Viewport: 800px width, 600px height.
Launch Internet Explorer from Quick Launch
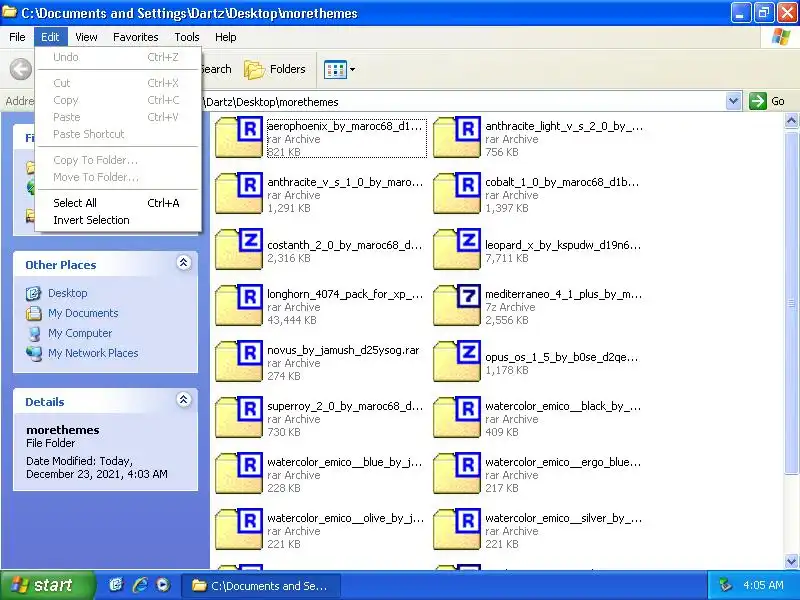(140, 585)
